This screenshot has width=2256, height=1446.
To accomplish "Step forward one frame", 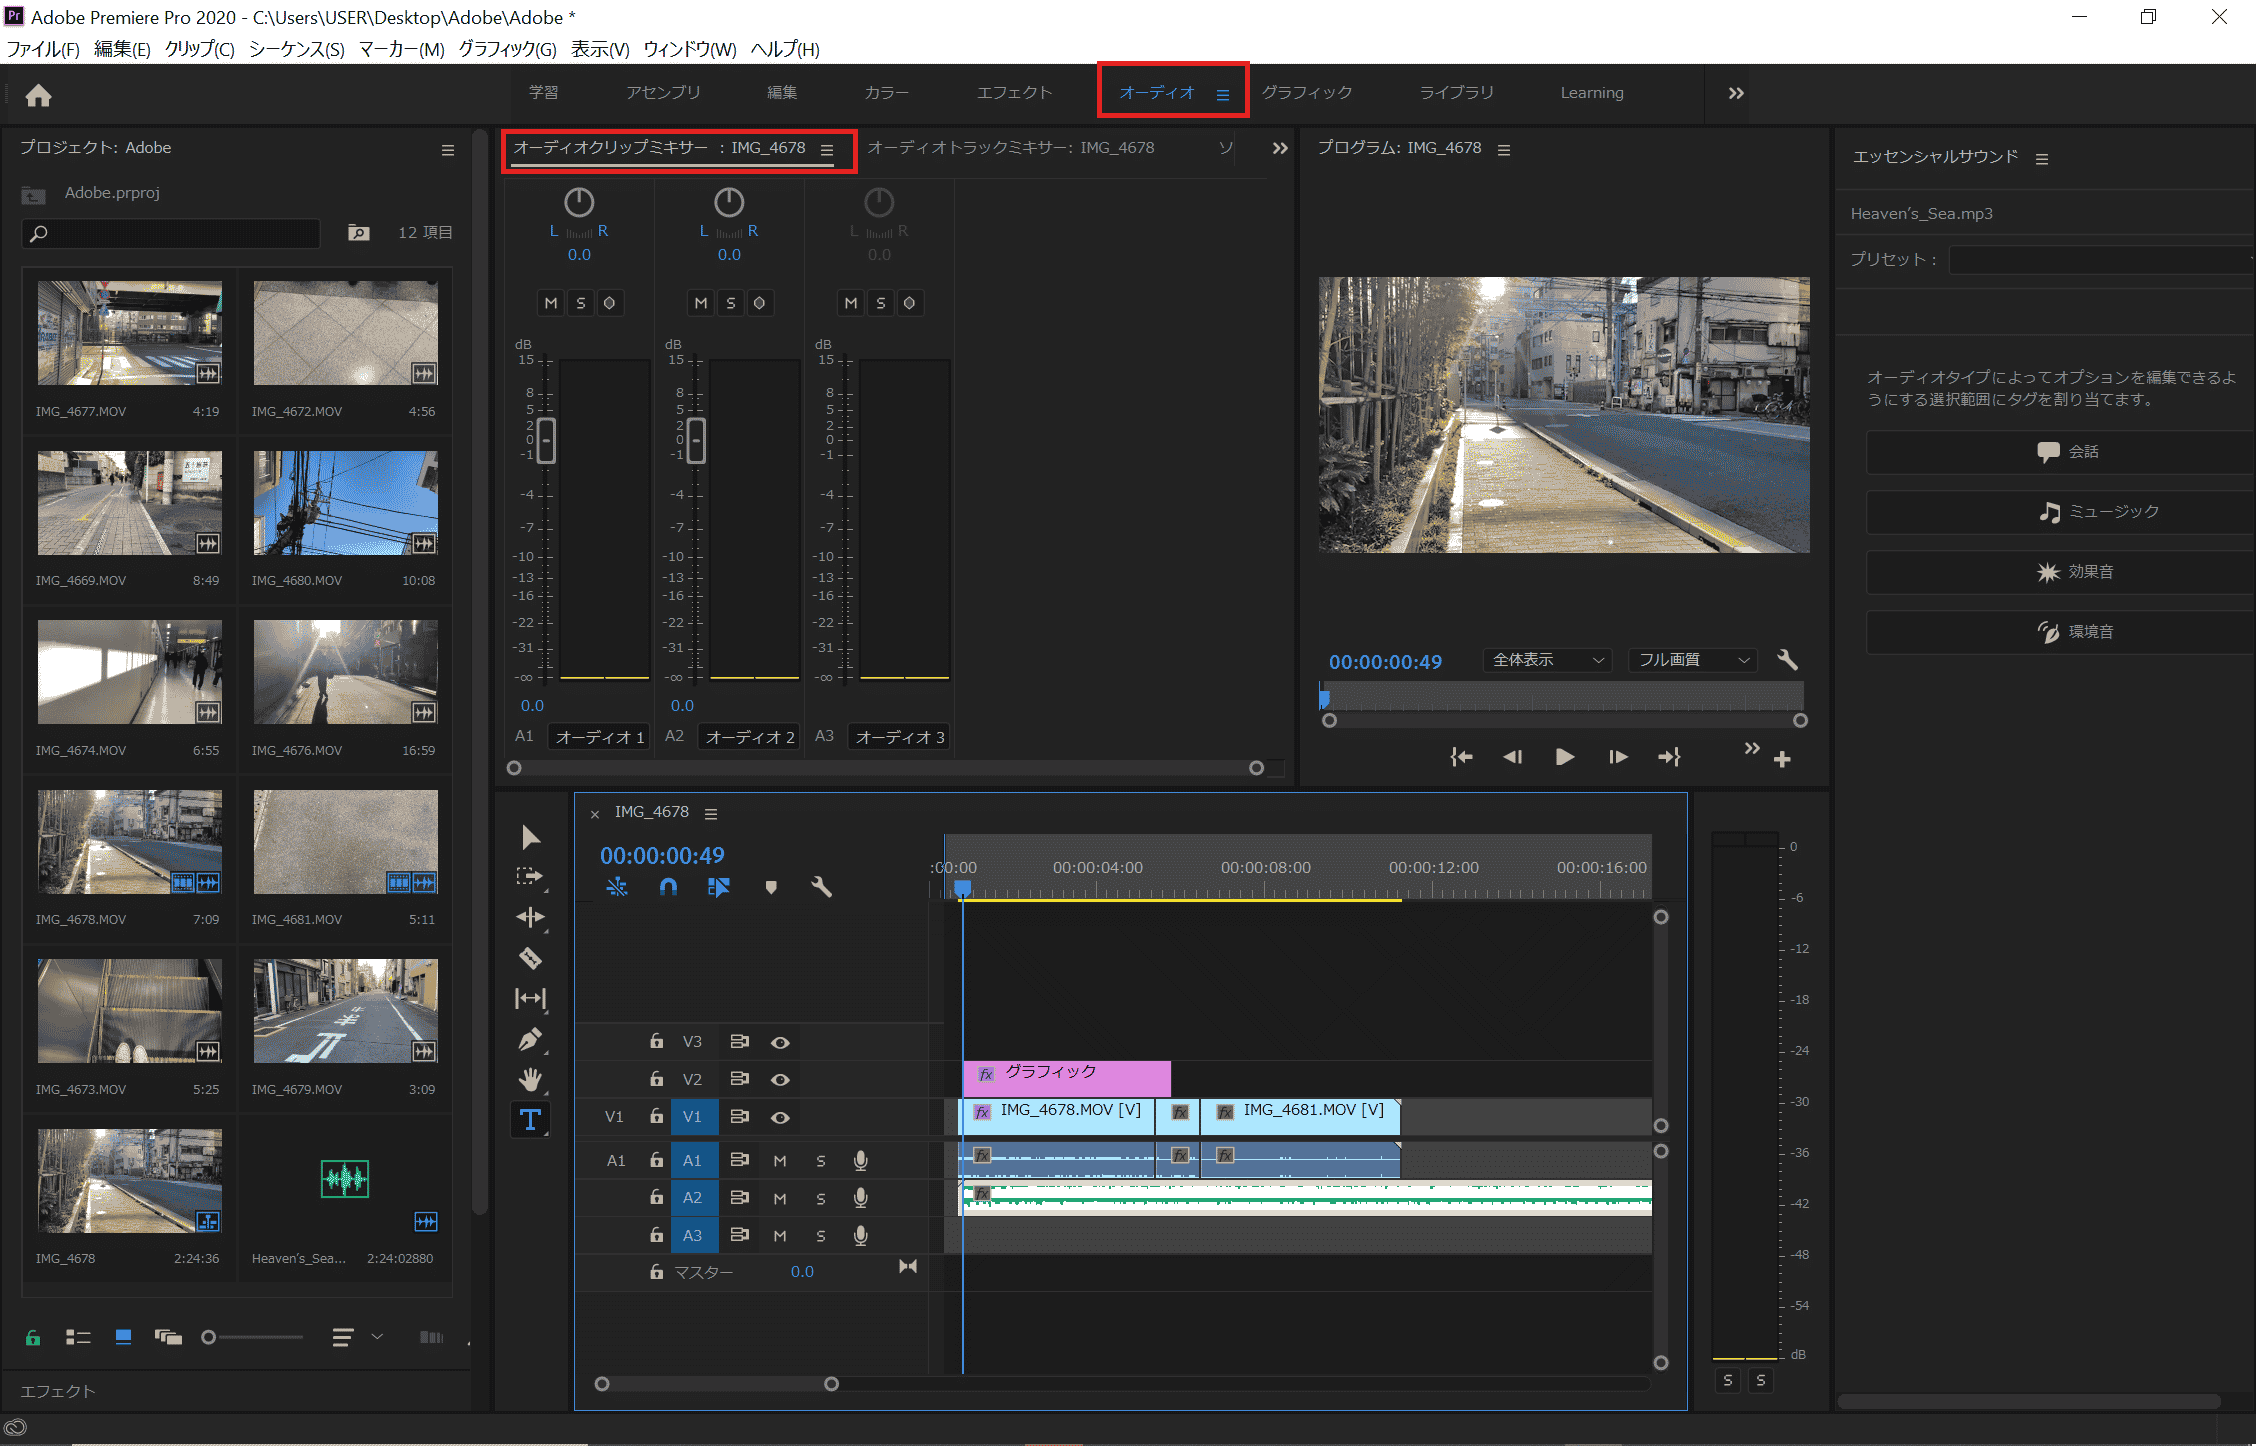I will point(1617,757).
